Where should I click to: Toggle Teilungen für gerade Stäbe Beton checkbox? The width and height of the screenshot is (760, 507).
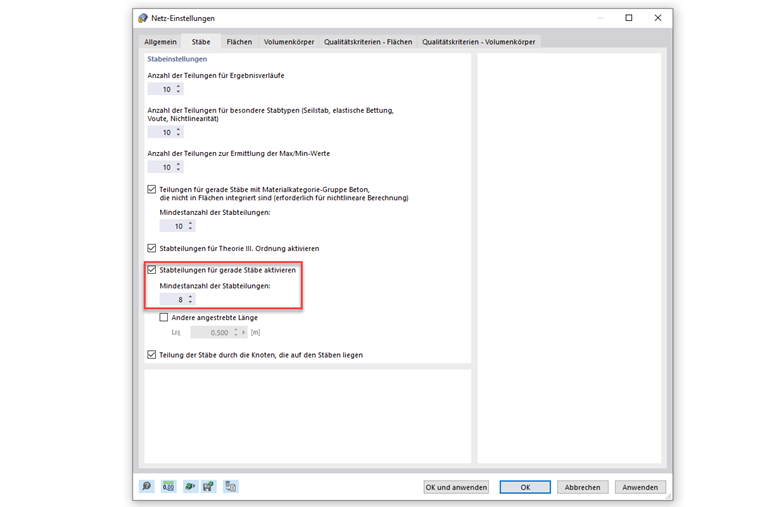coord(152,189)
